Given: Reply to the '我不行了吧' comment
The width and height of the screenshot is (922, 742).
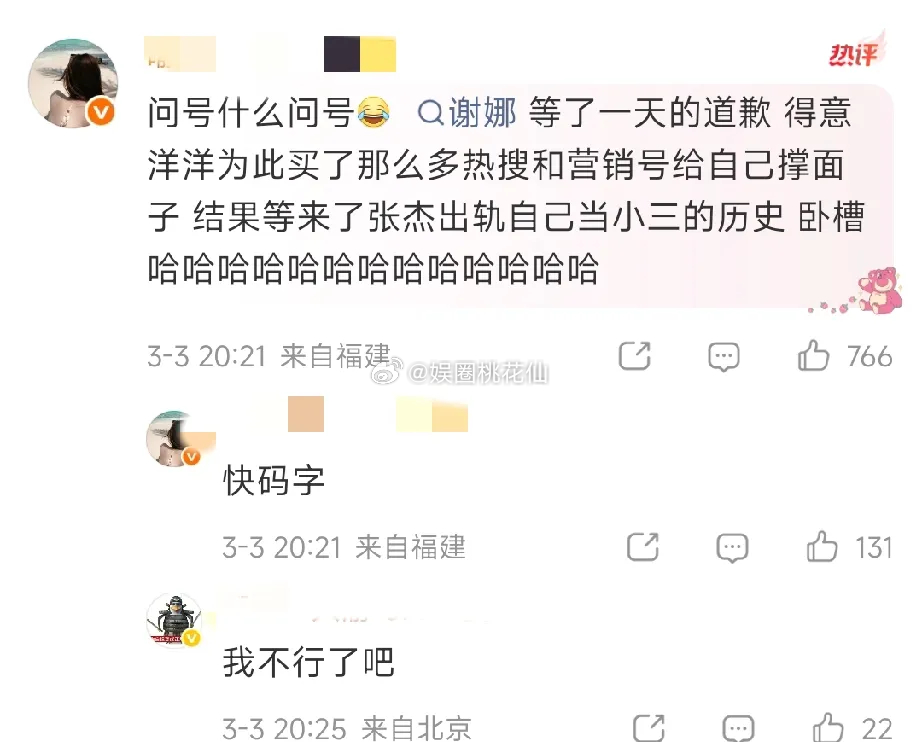Looking at the screenshot, I should pyautogui.click(x=739, y=729).
